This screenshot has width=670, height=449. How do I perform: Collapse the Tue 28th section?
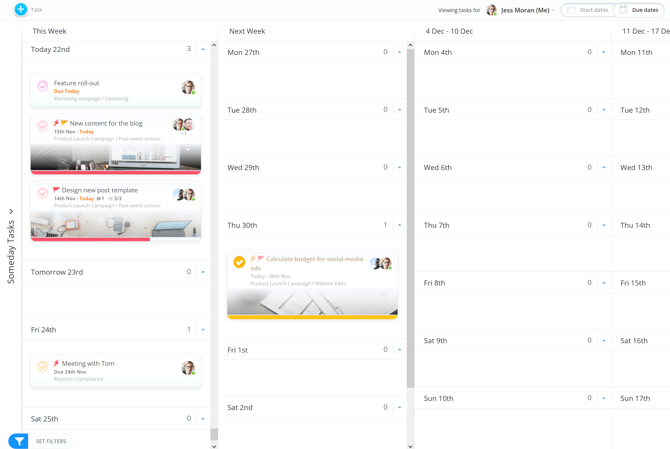[400, 110]
